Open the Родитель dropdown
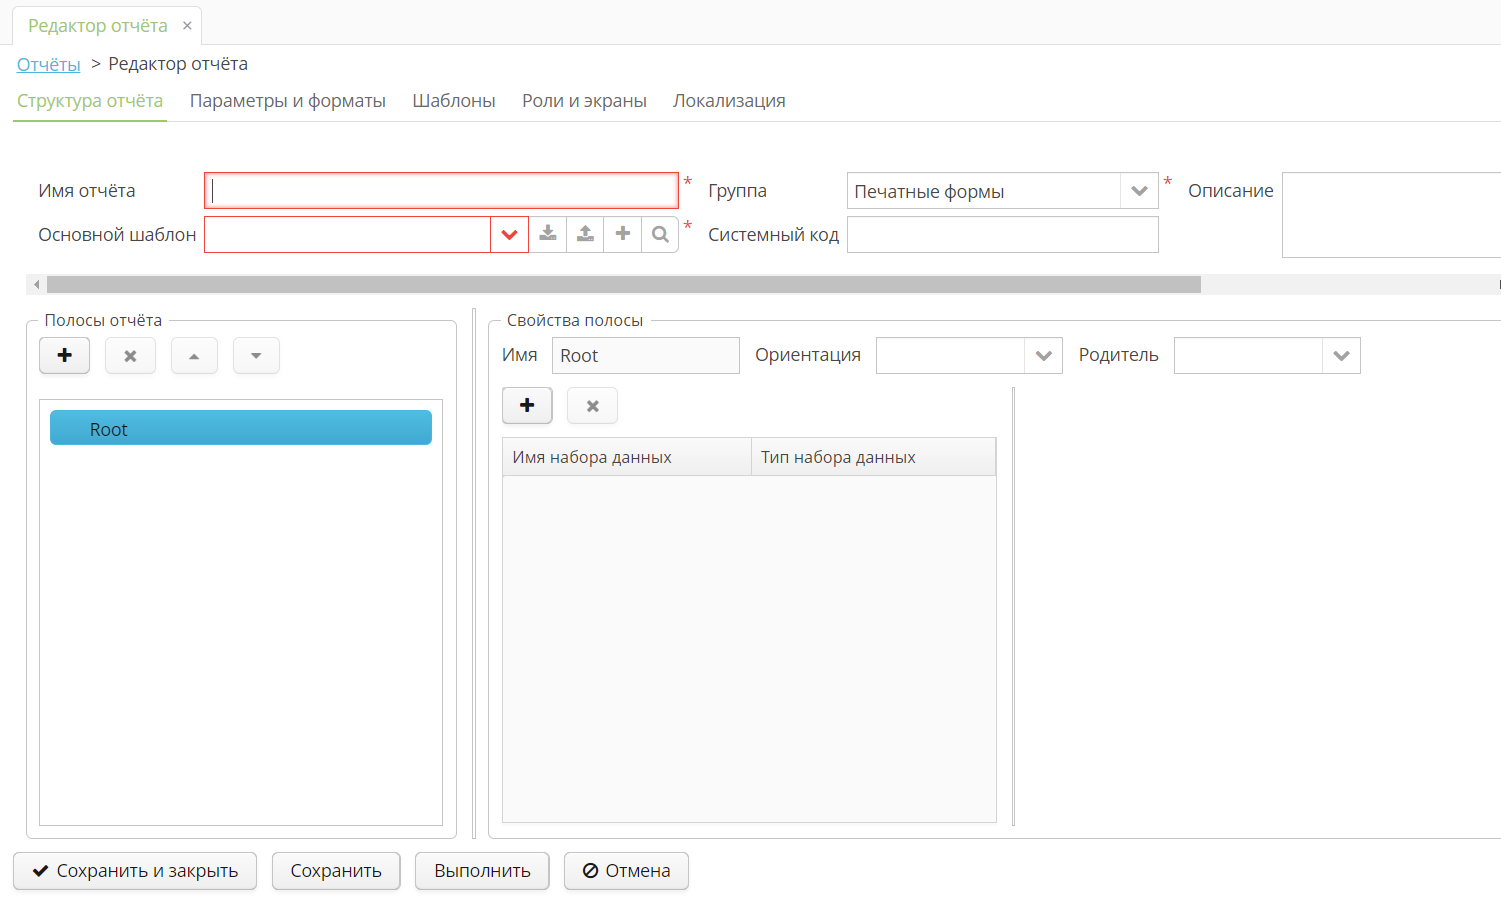Screen dimensions: 1501x898 tap(1341, 356)
